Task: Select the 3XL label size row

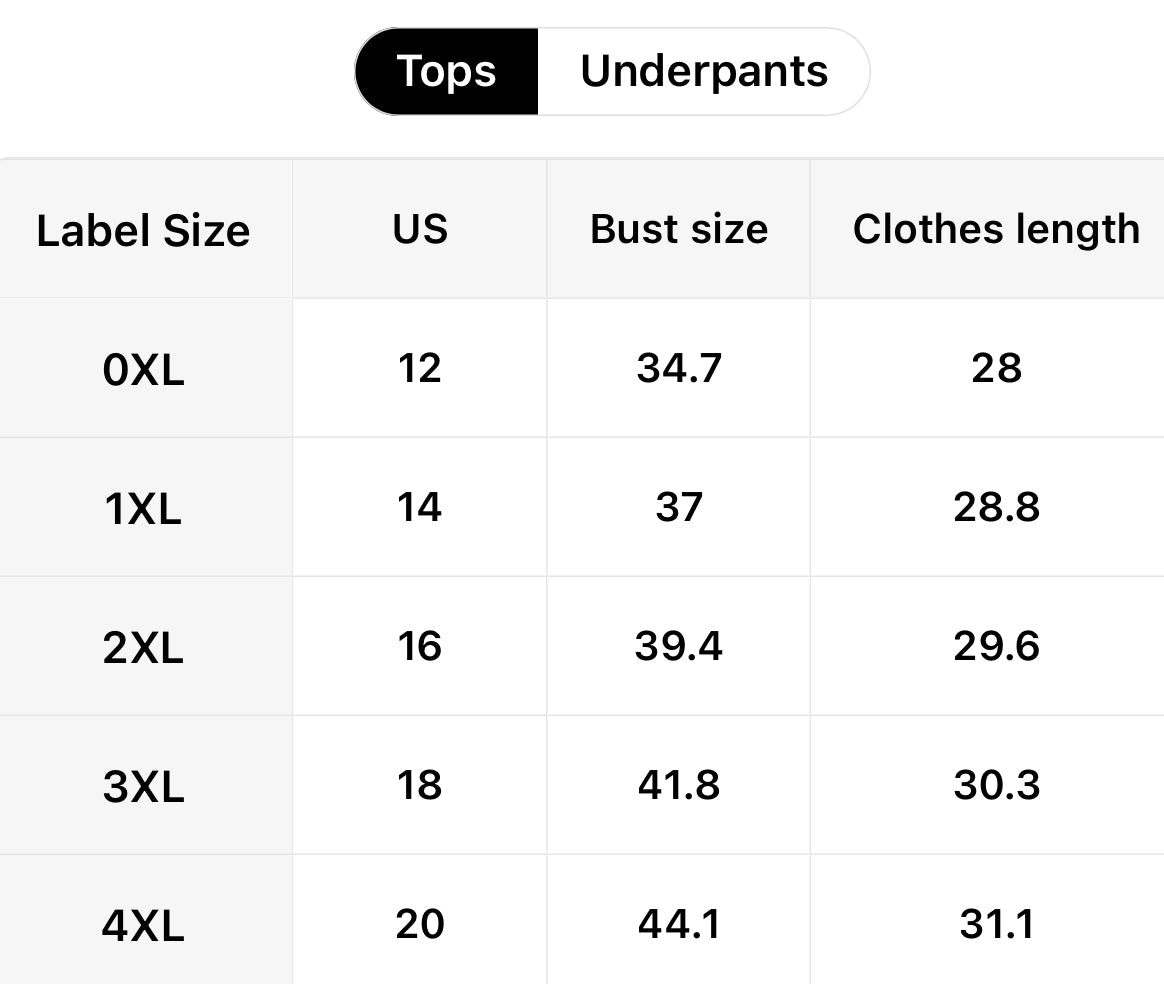Action: (143, 789)
